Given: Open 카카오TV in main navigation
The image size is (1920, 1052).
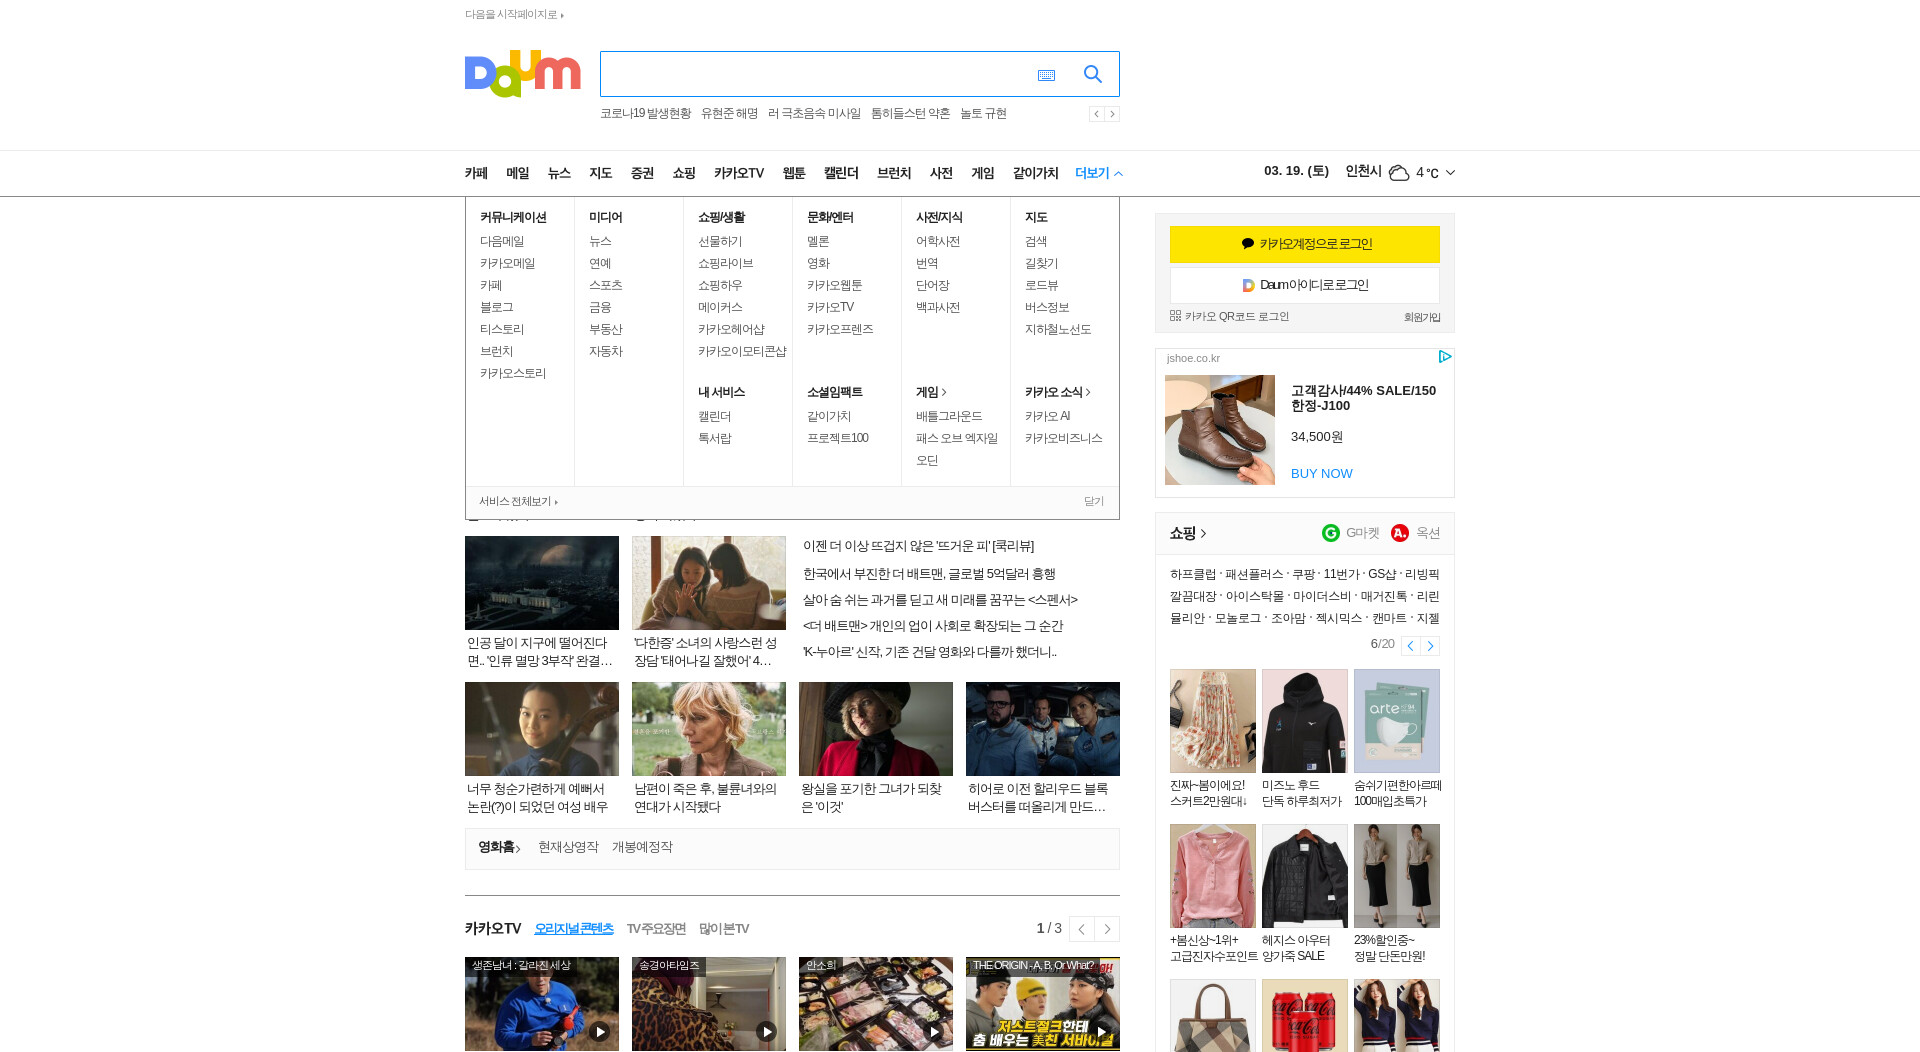Looking at the screenshot, I should point(739,173).
